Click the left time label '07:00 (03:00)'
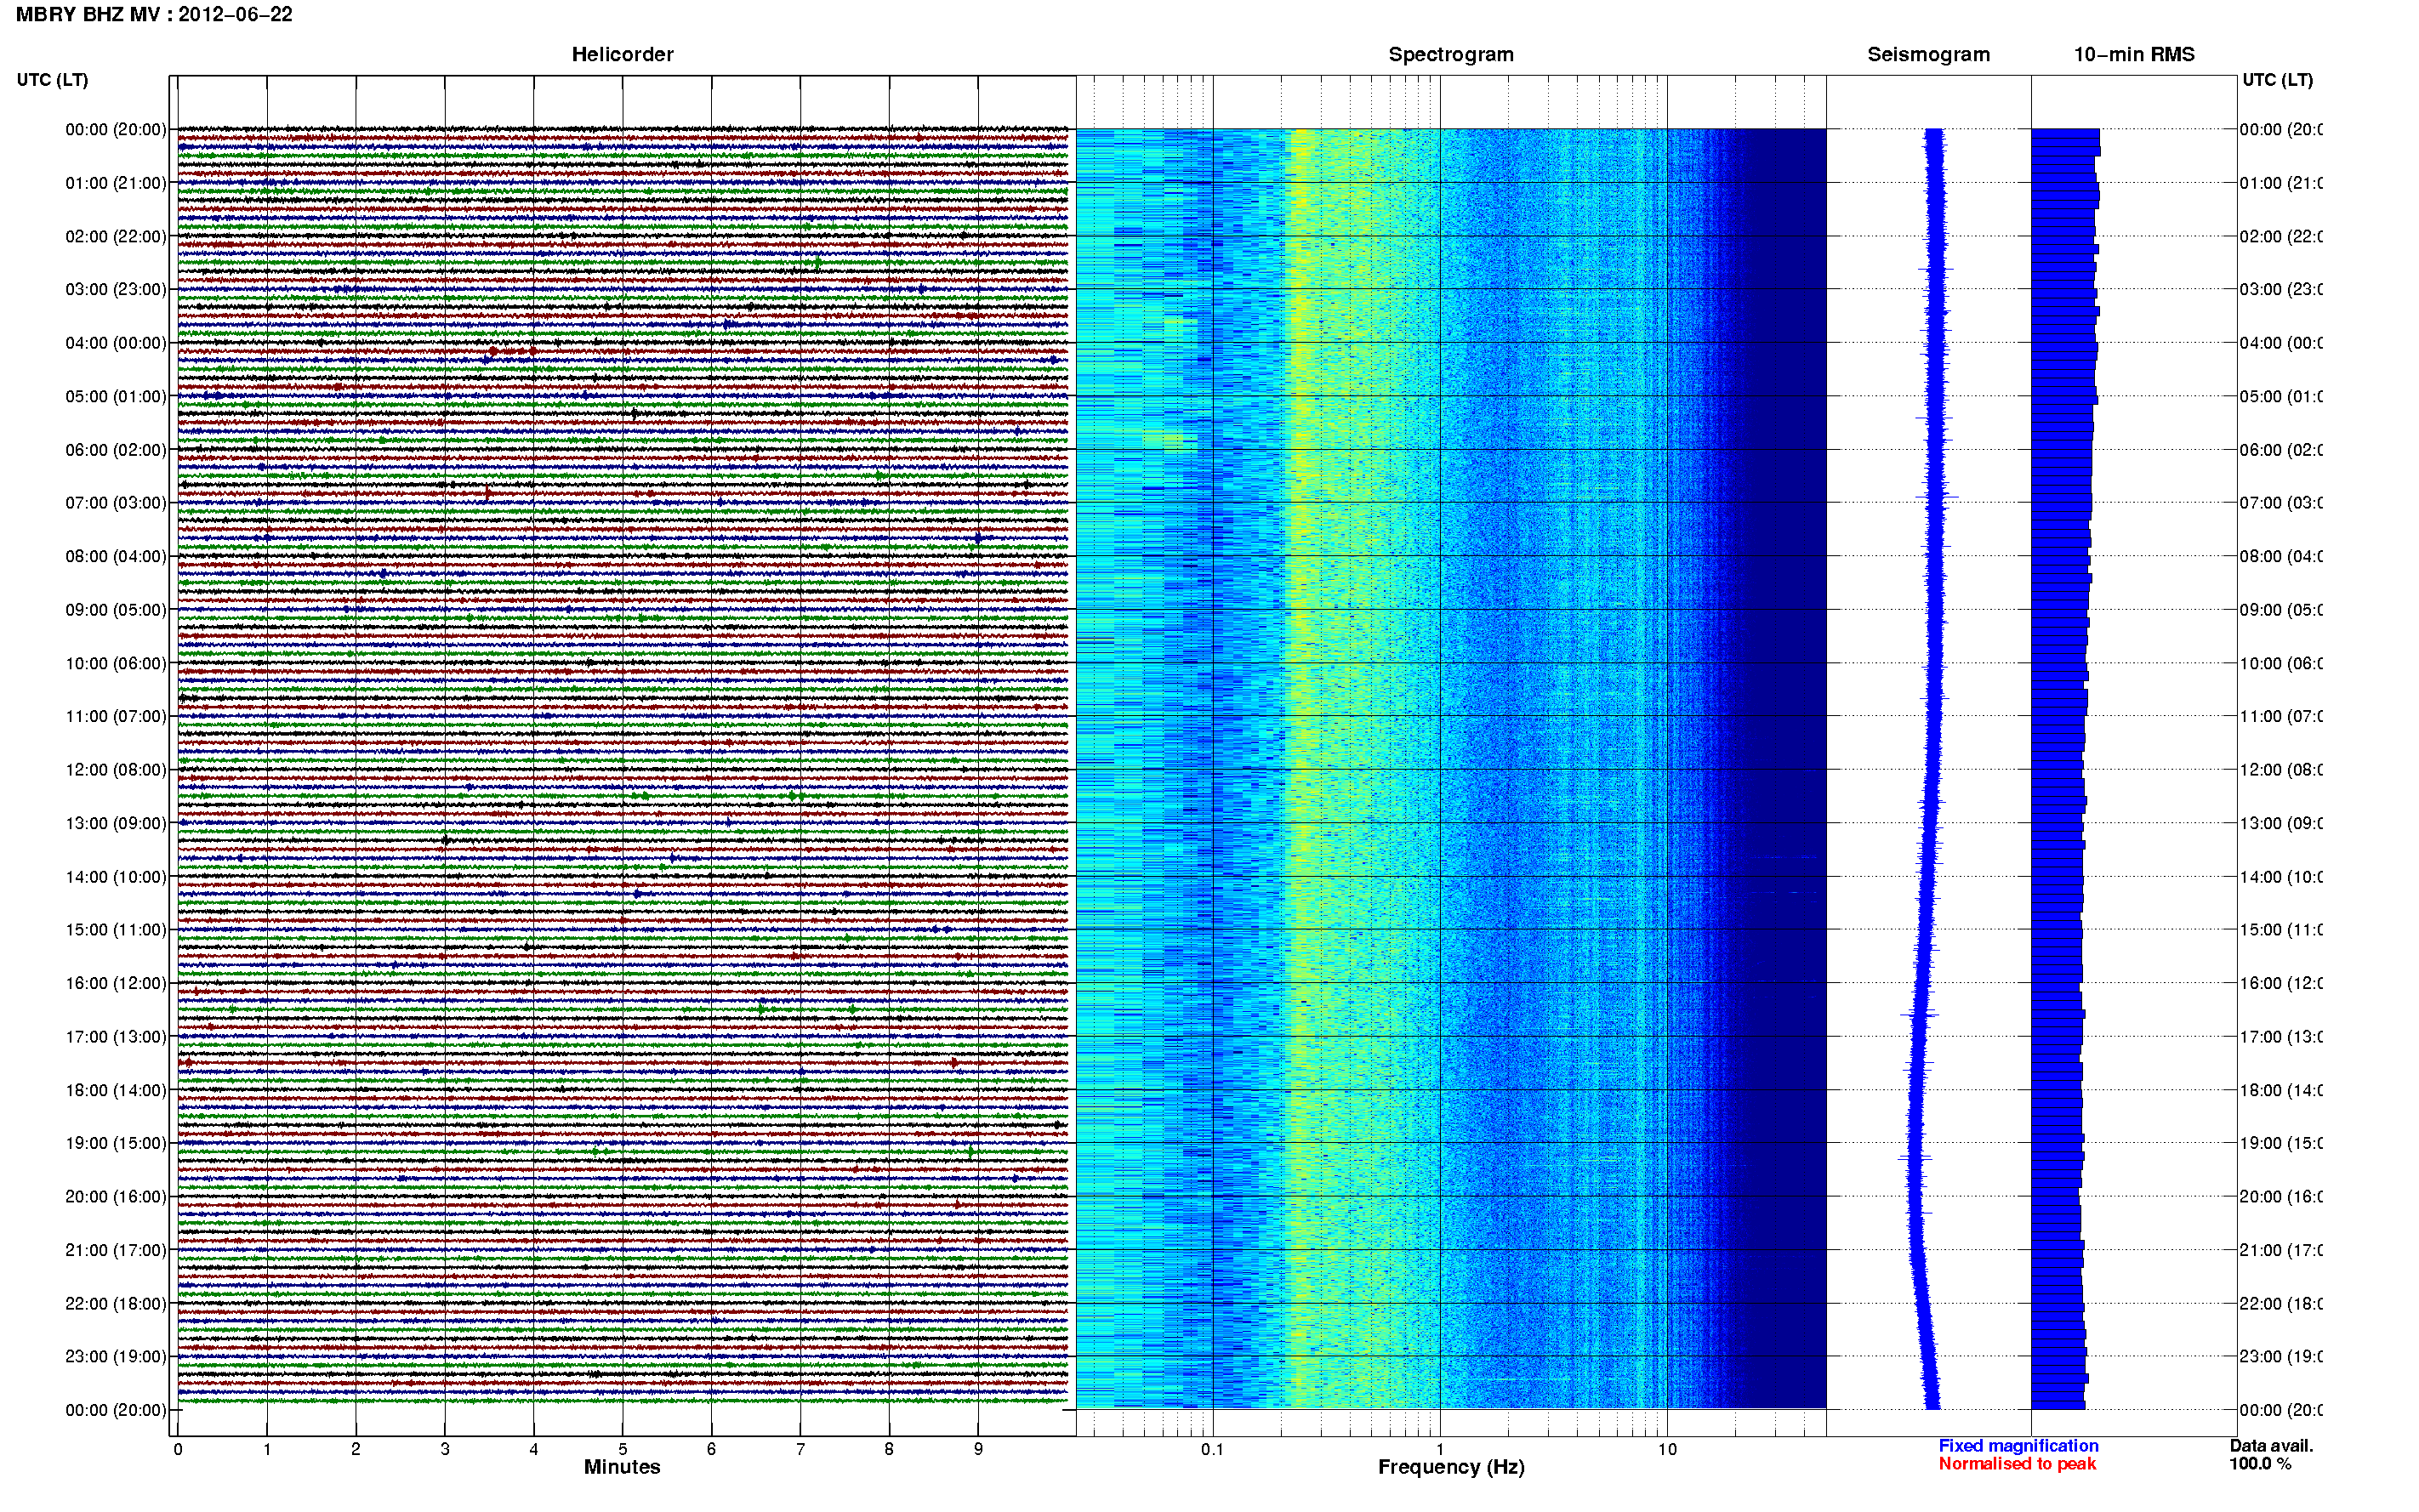 (x=116, y=502)
